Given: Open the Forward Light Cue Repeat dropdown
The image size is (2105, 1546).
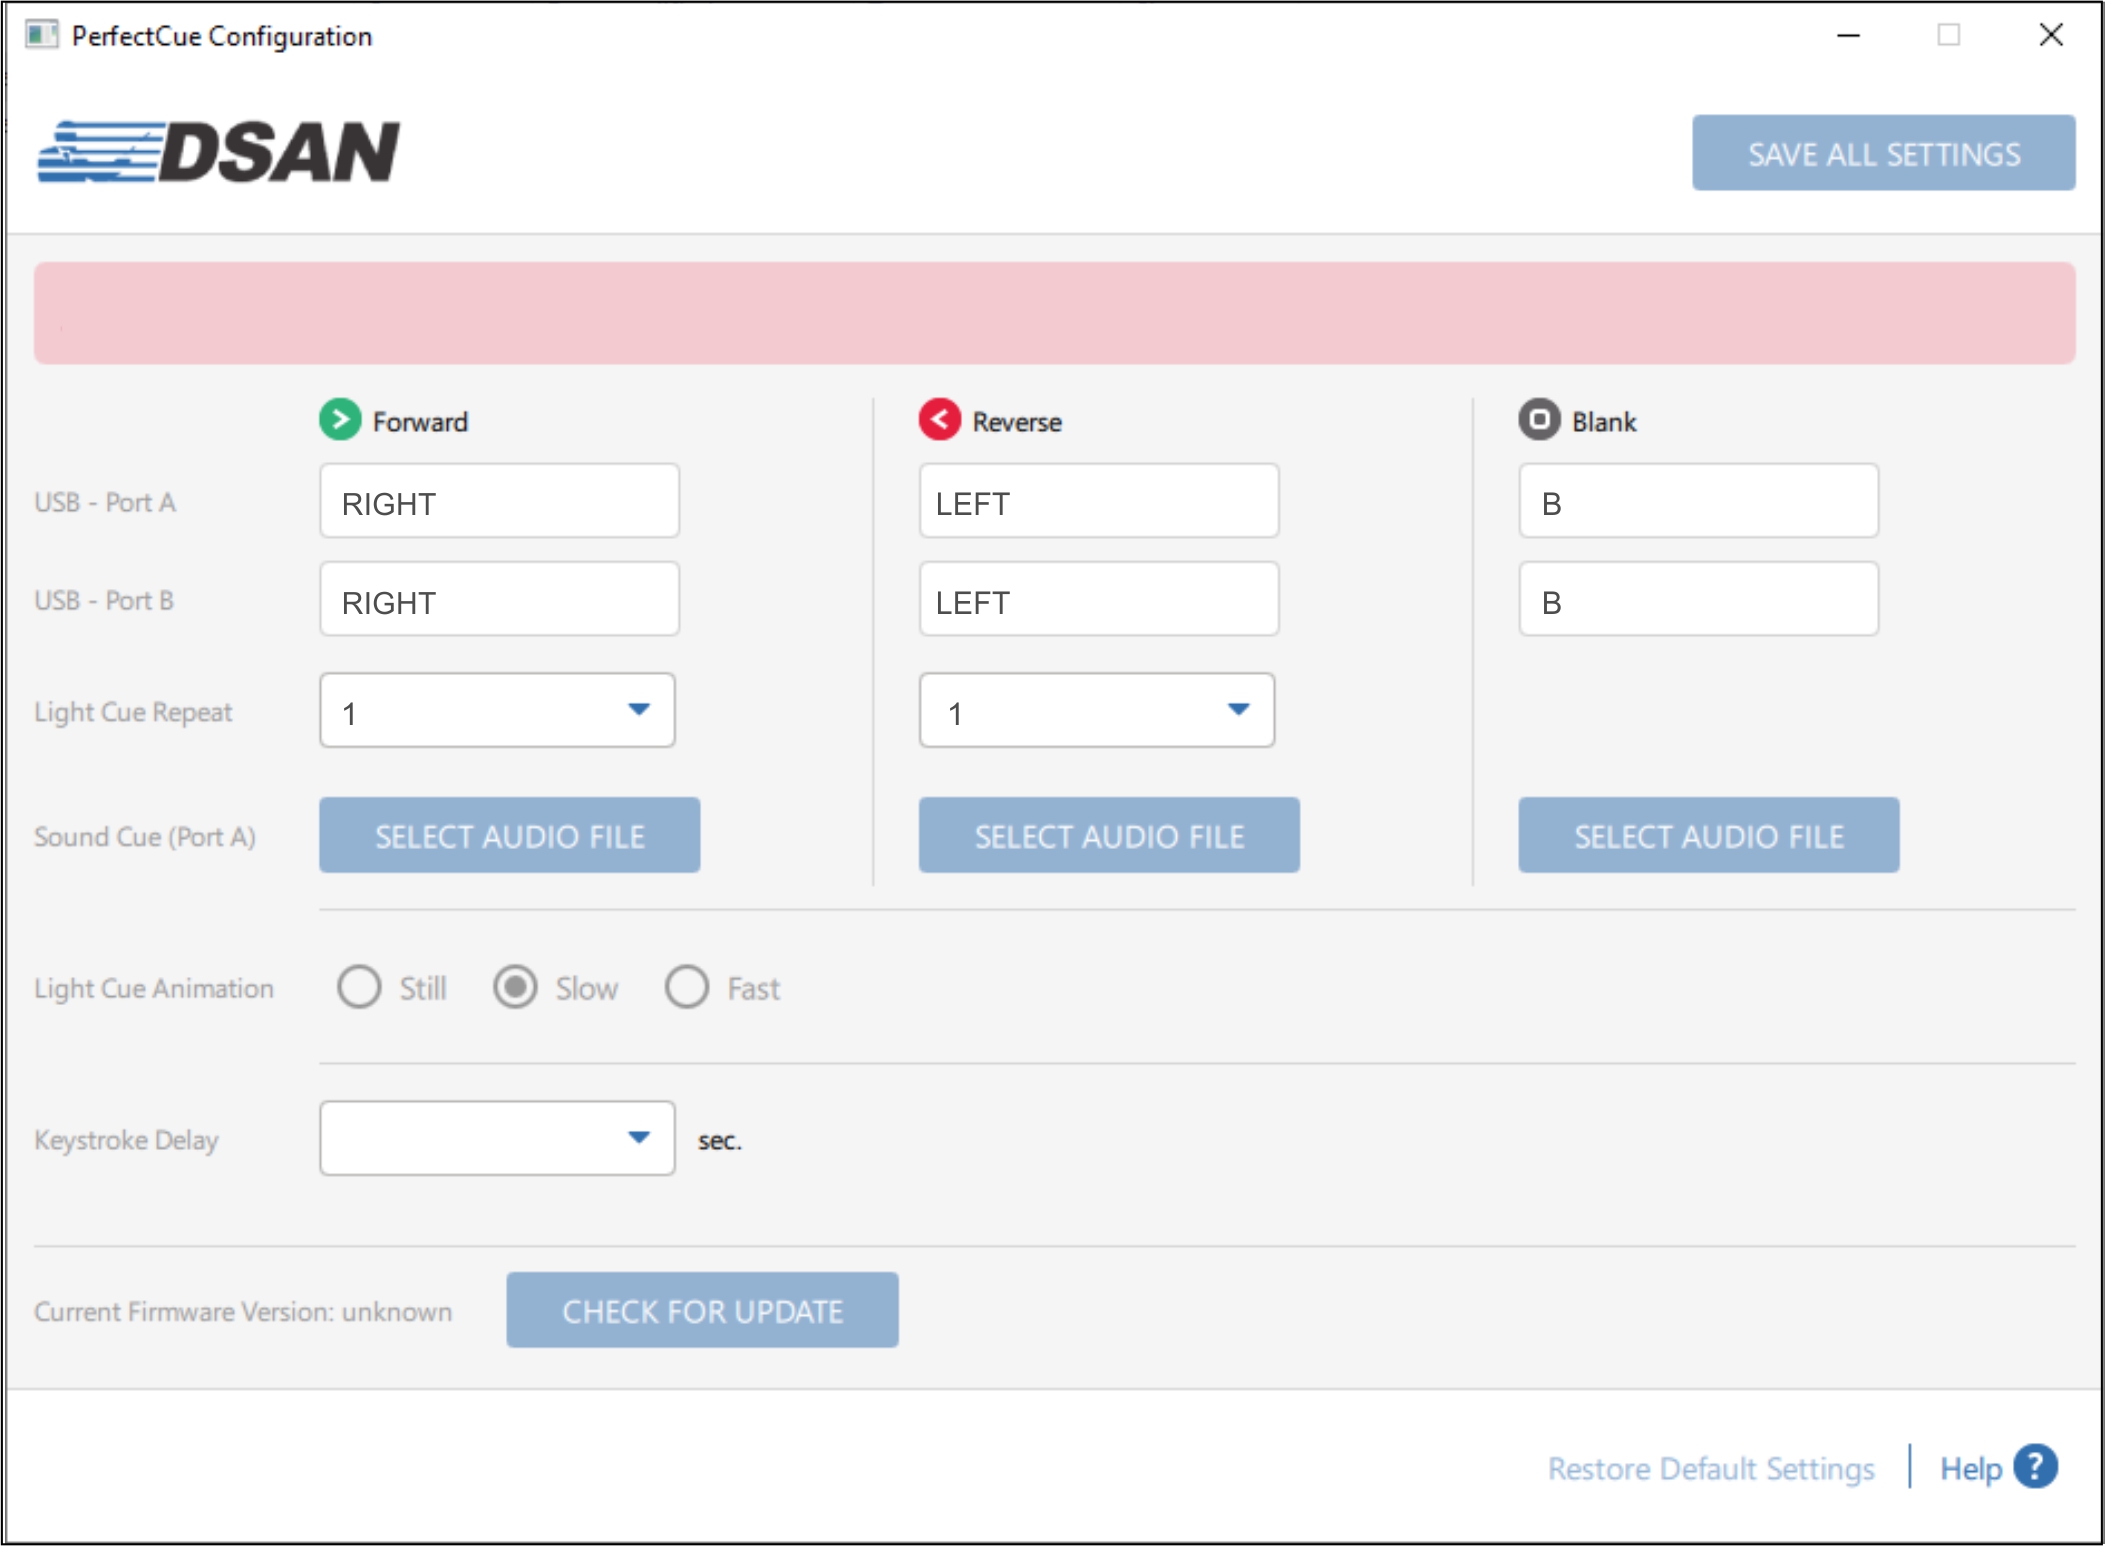Looking at the screenshot, I should point(497,710).
